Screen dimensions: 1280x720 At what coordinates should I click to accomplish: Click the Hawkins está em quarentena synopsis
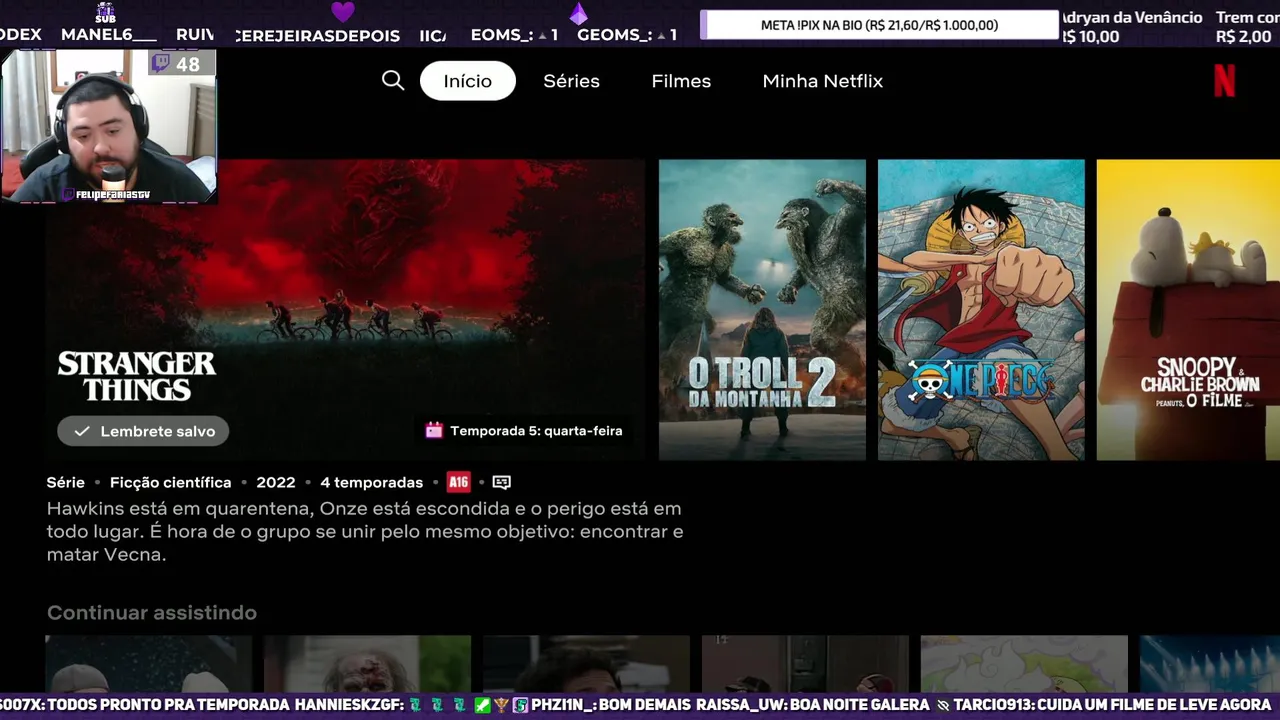coord(365,531)
